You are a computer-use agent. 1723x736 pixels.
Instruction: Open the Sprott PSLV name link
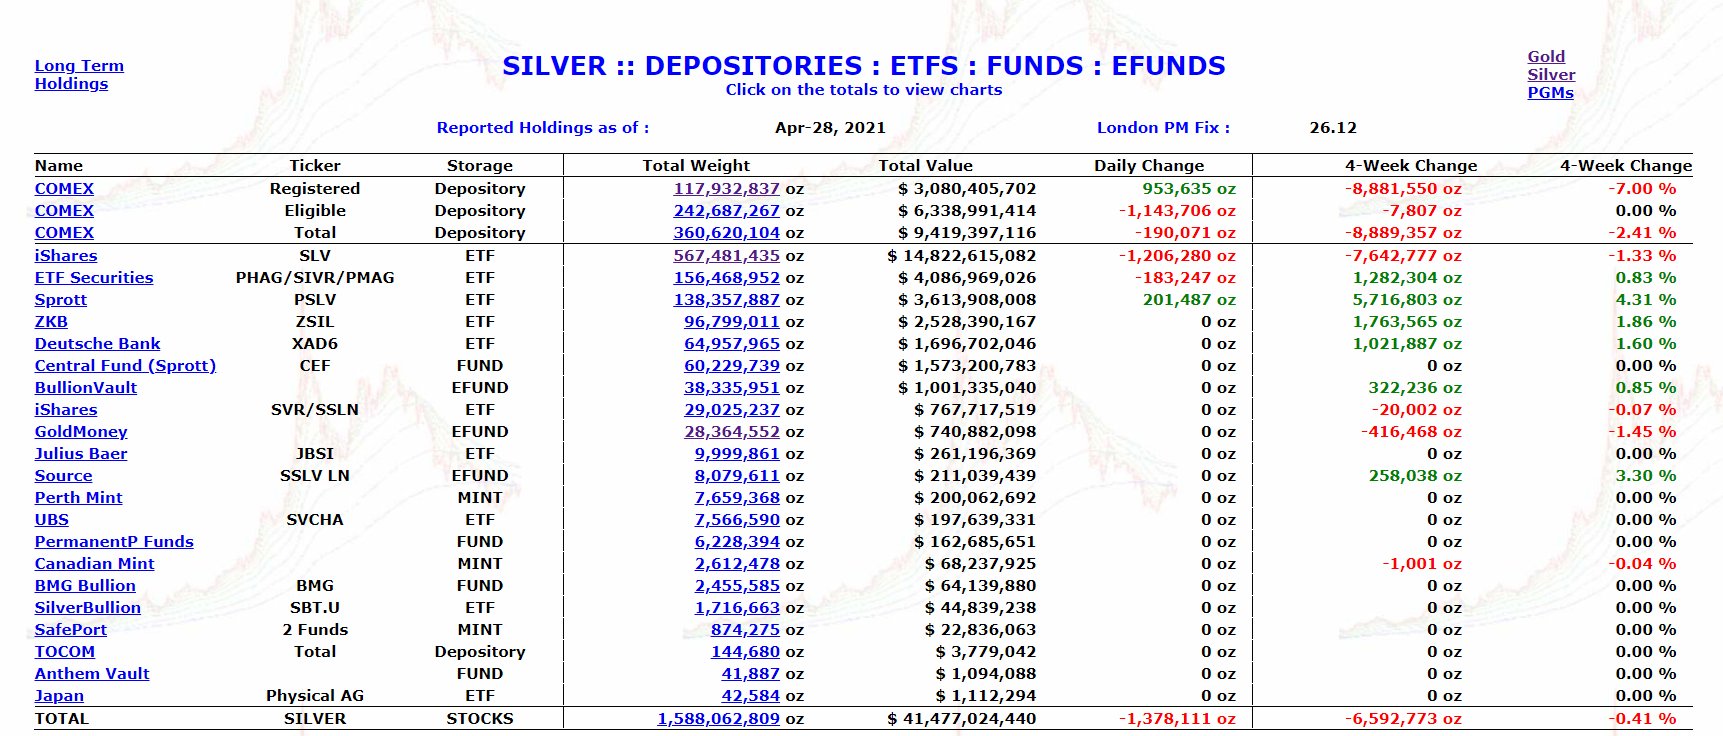[x=61, y=300]
